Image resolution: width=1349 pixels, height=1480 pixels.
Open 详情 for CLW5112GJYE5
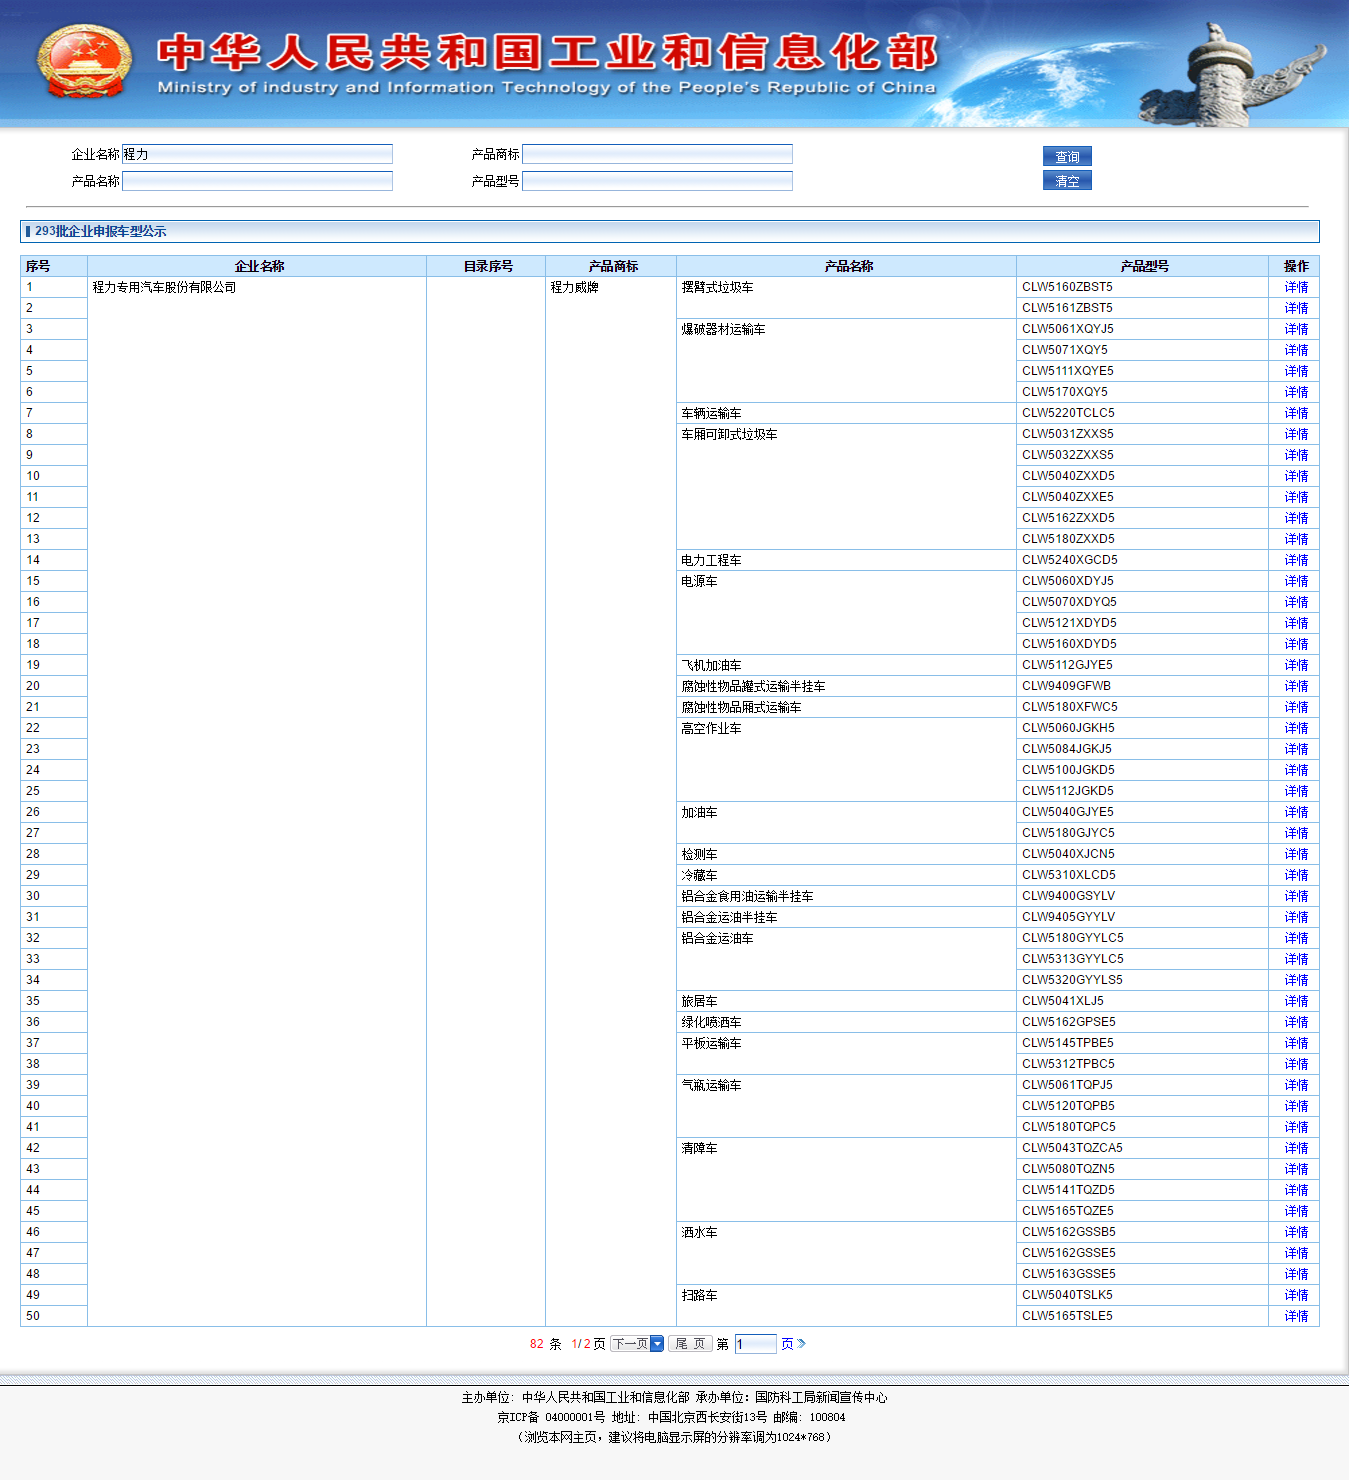[x=1296, y=665]
